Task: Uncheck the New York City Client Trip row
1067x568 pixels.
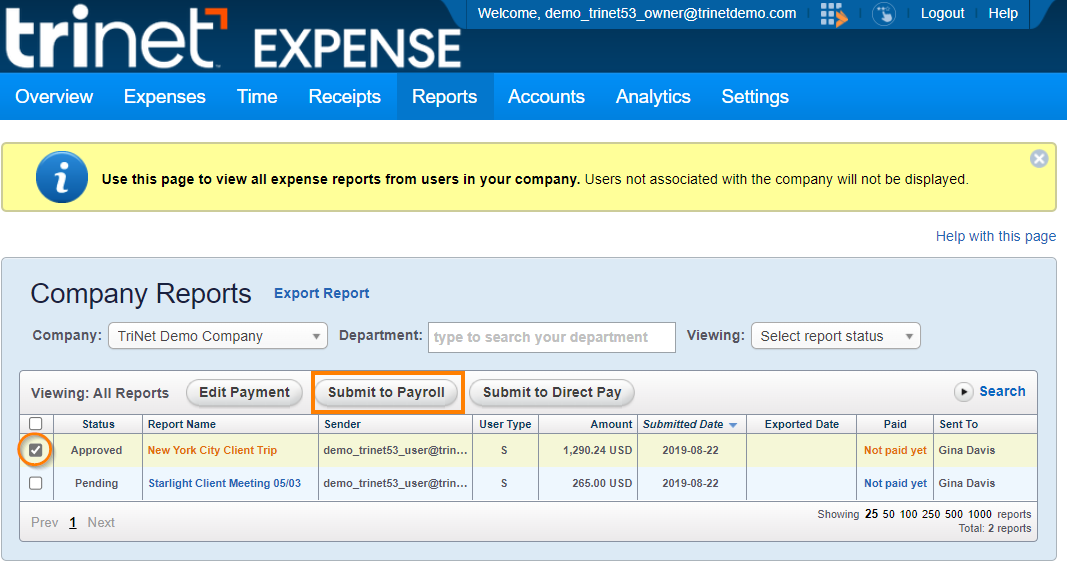Action: click(36, 451)
